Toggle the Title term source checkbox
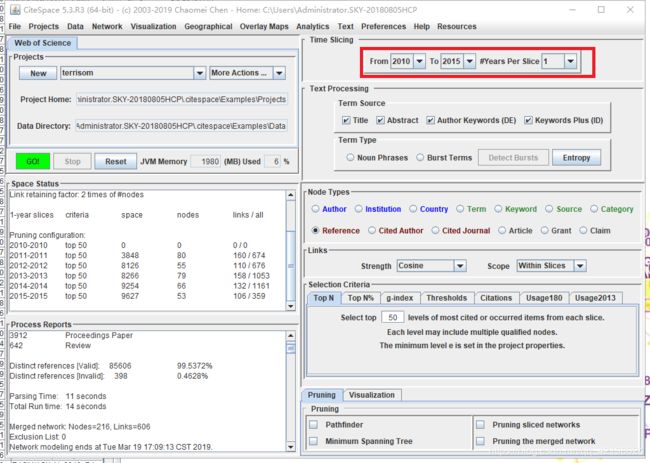The image size is (650, 463). (x=346, y=120)
